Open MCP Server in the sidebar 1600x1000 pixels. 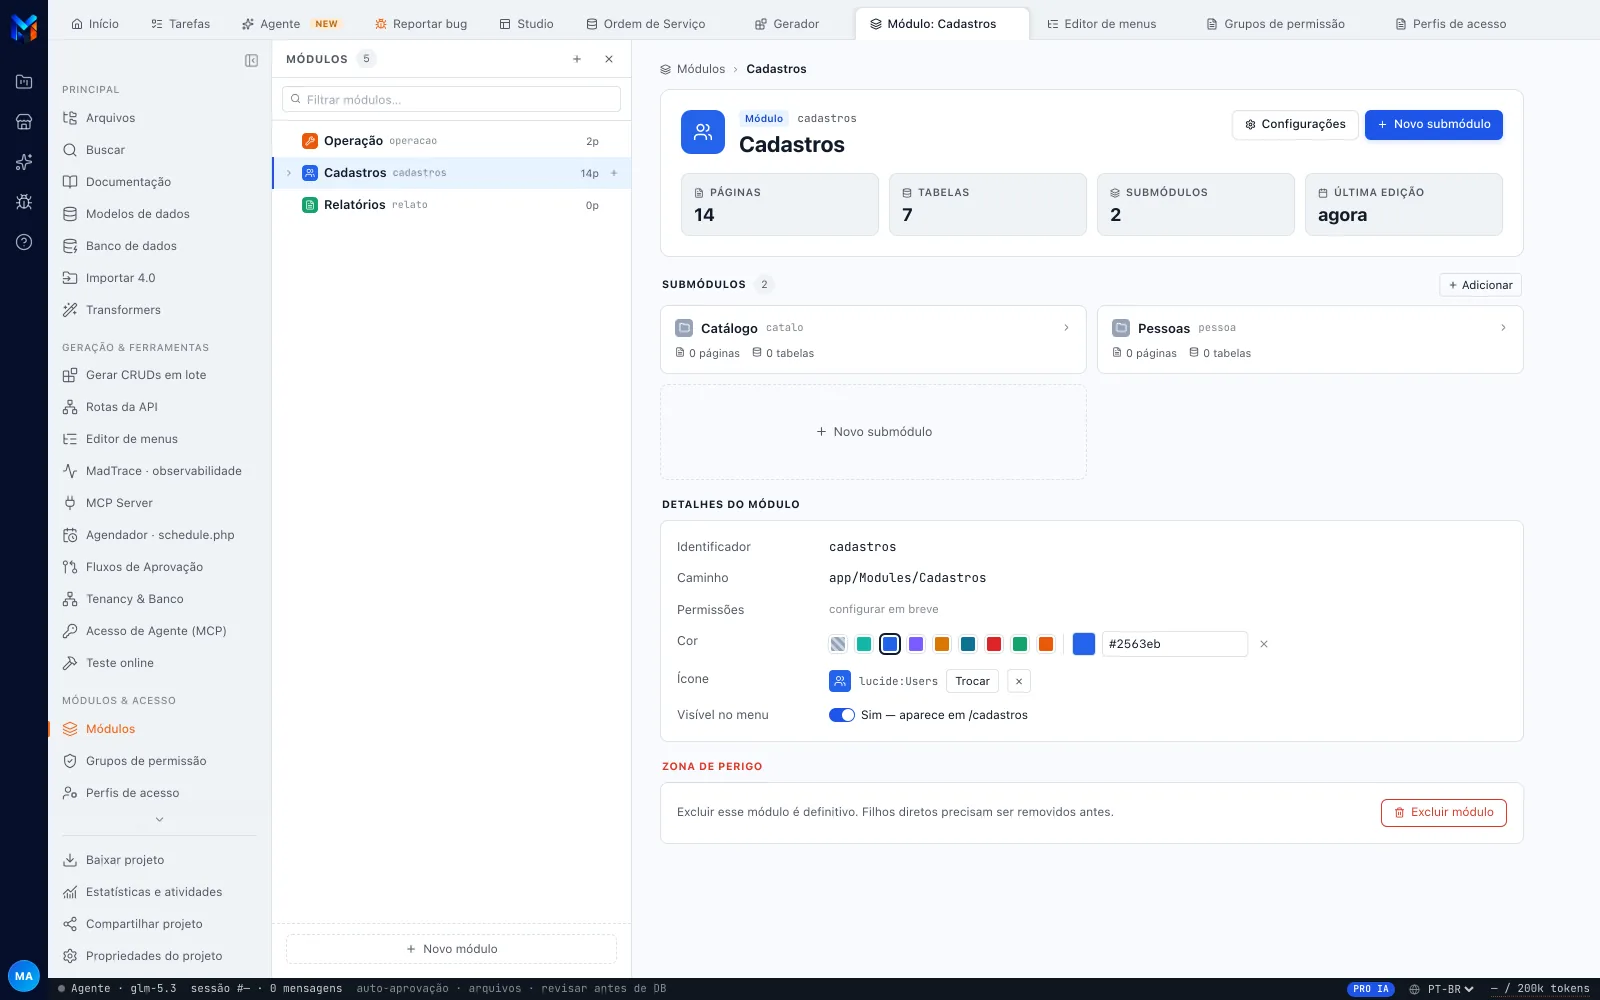[x=119, y=503]
